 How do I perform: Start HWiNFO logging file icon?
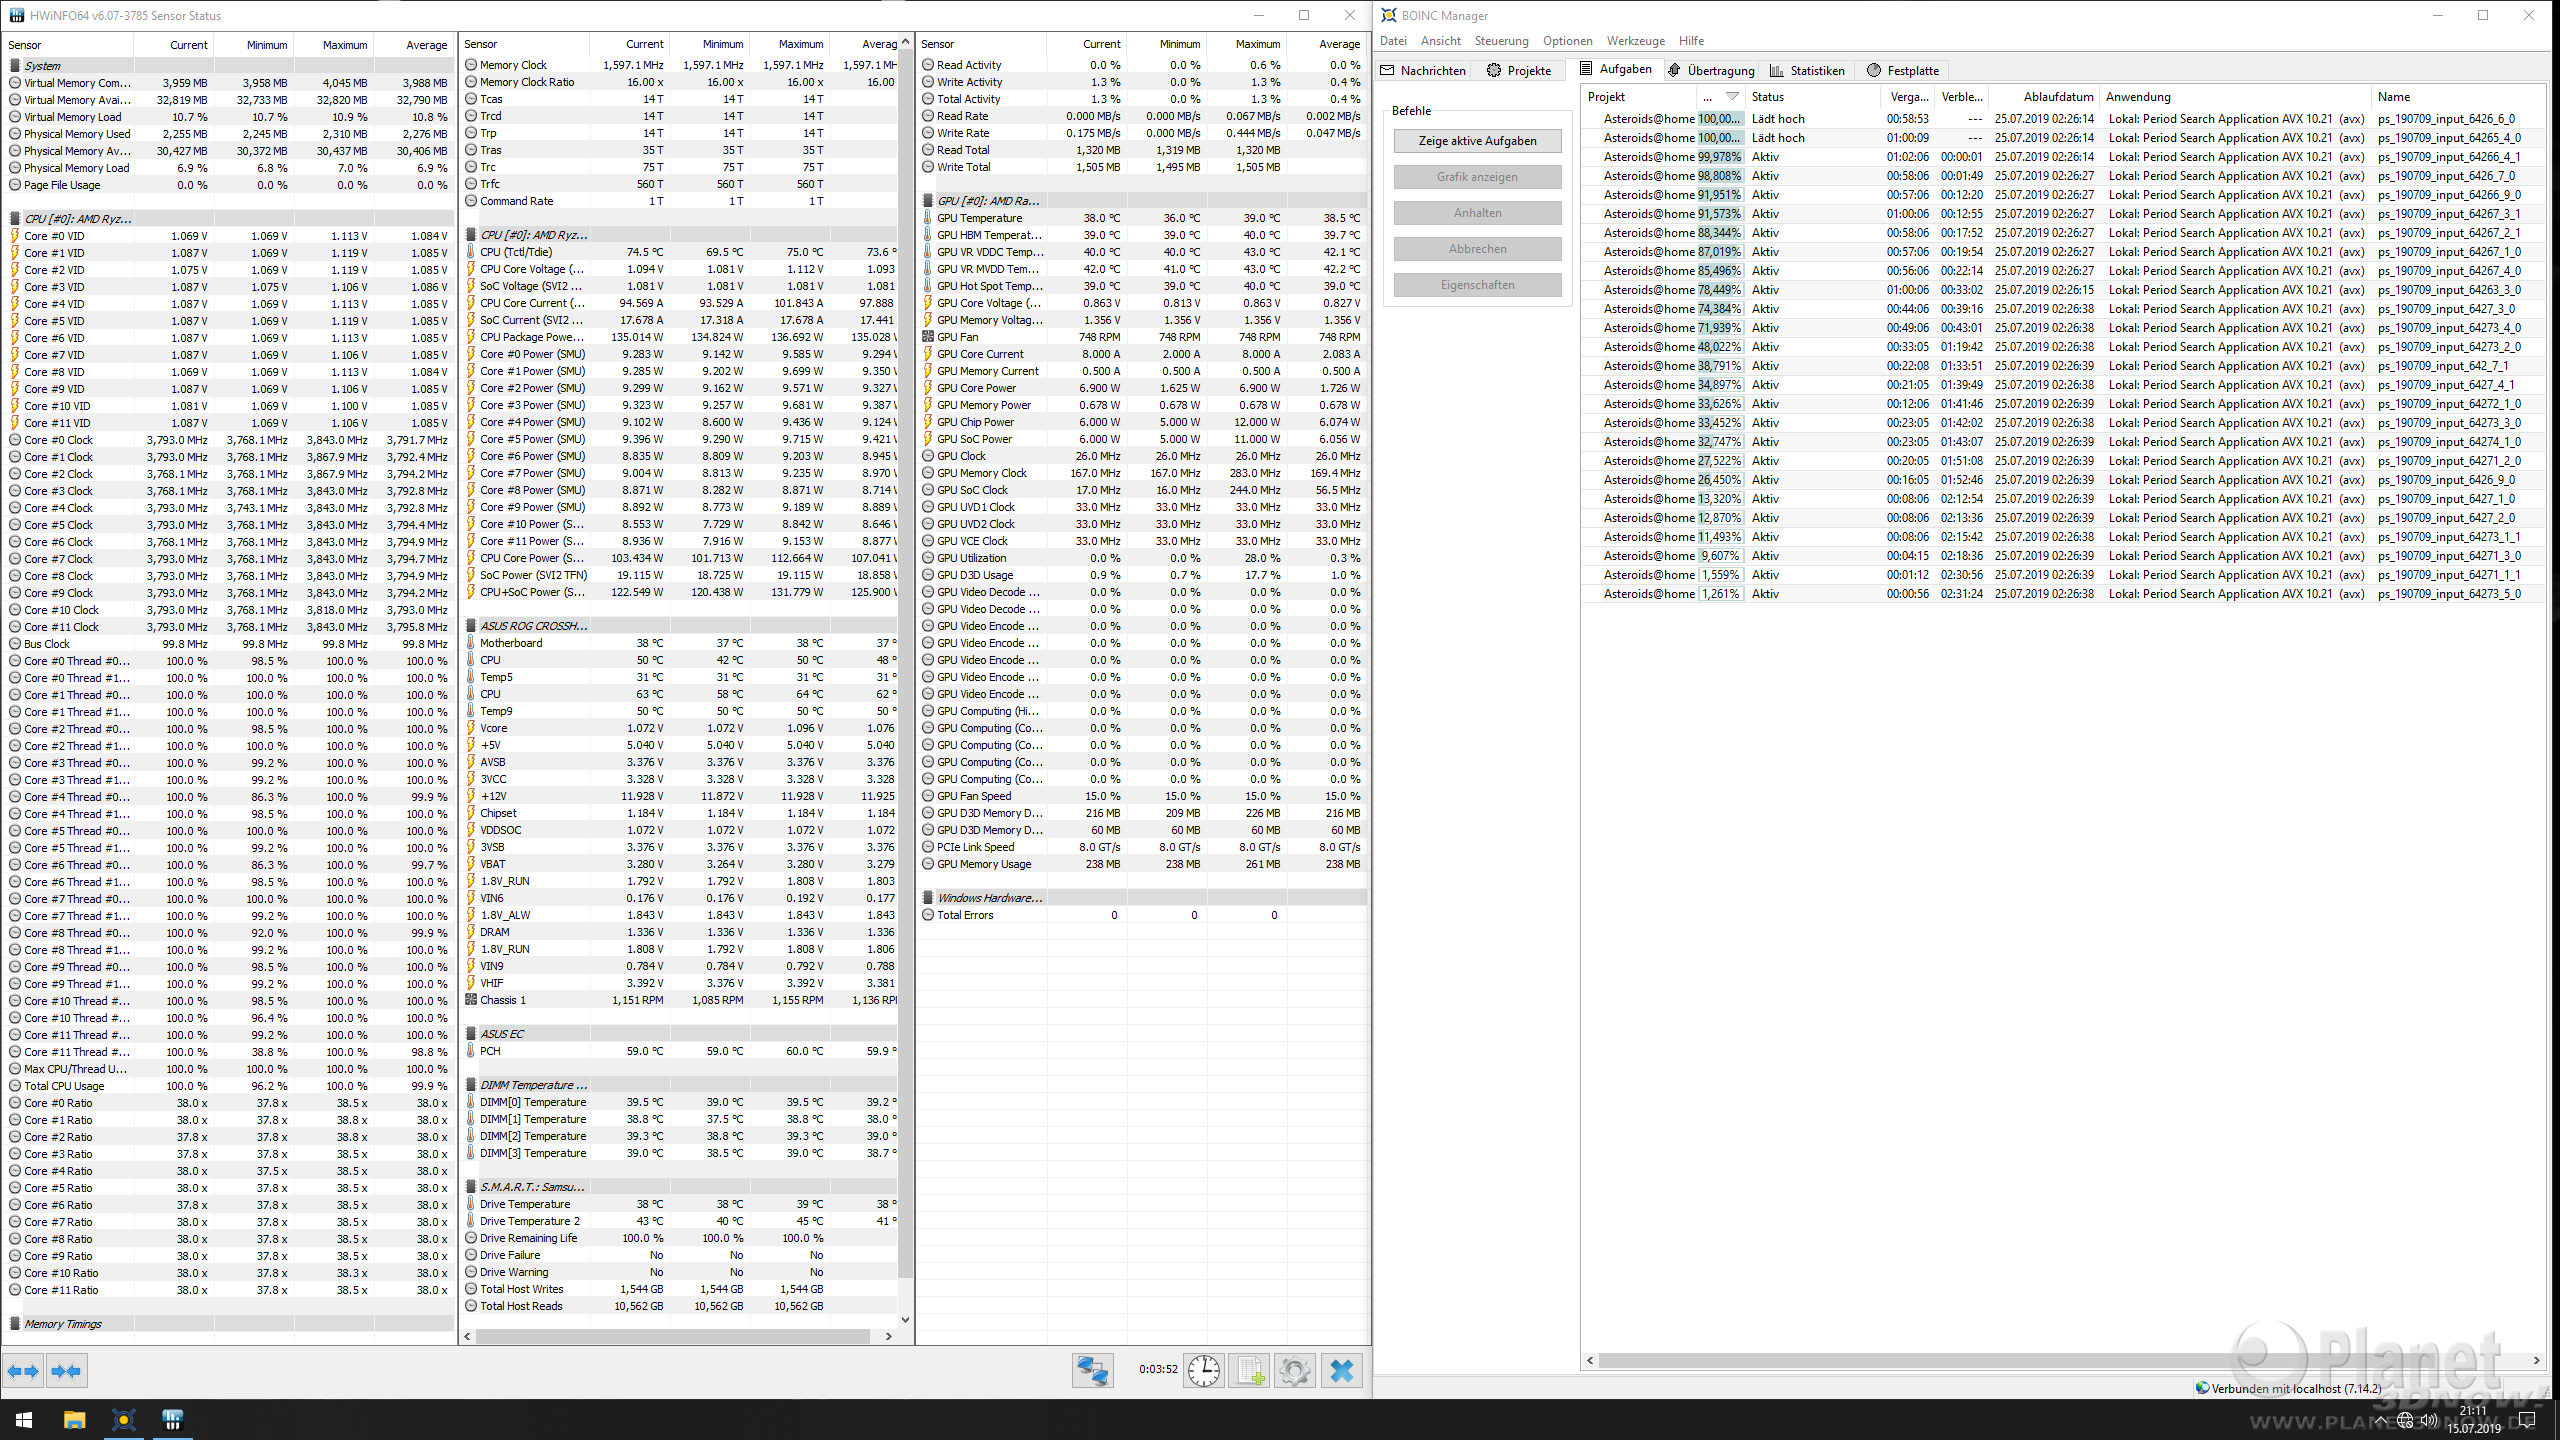1249,1370
